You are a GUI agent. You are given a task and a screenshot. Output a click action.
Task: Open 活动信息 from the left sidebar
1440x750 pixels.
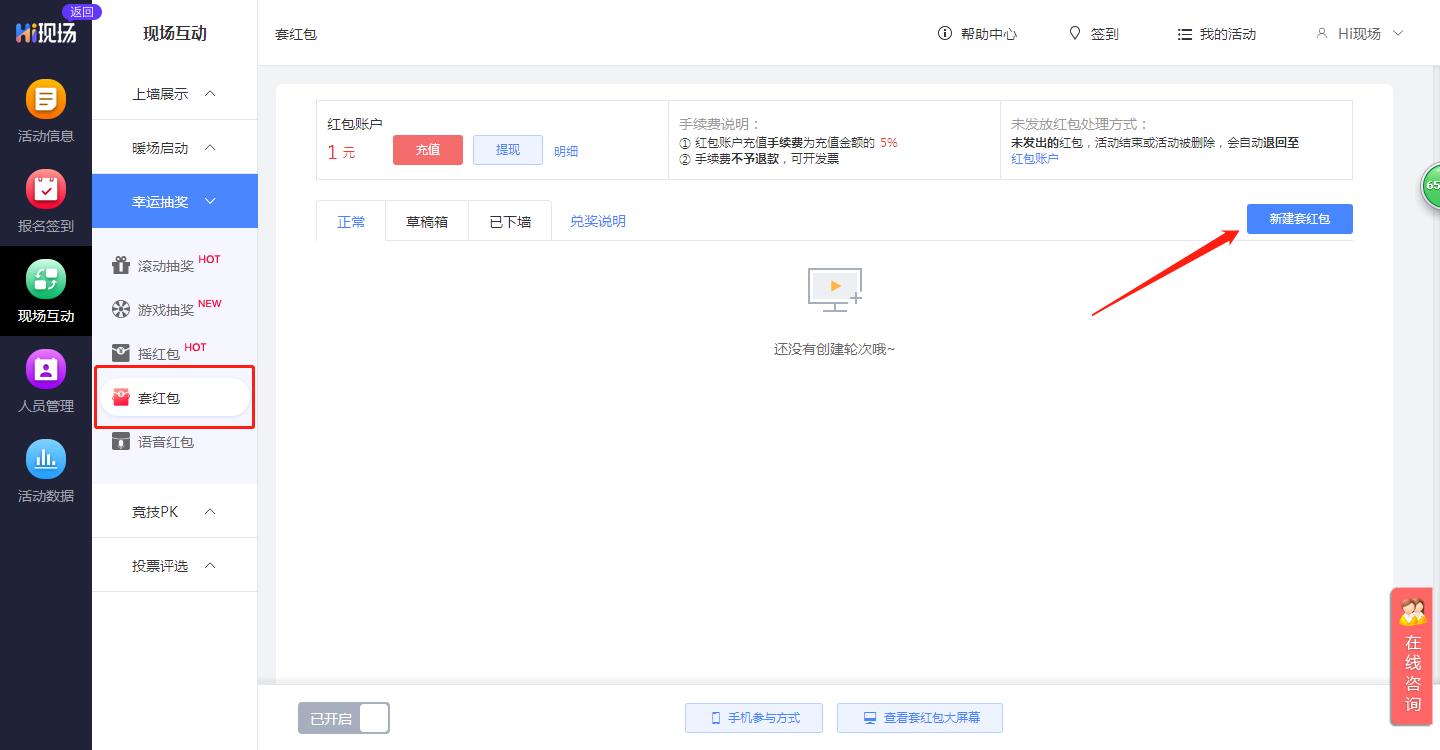[x=46, y=110]
